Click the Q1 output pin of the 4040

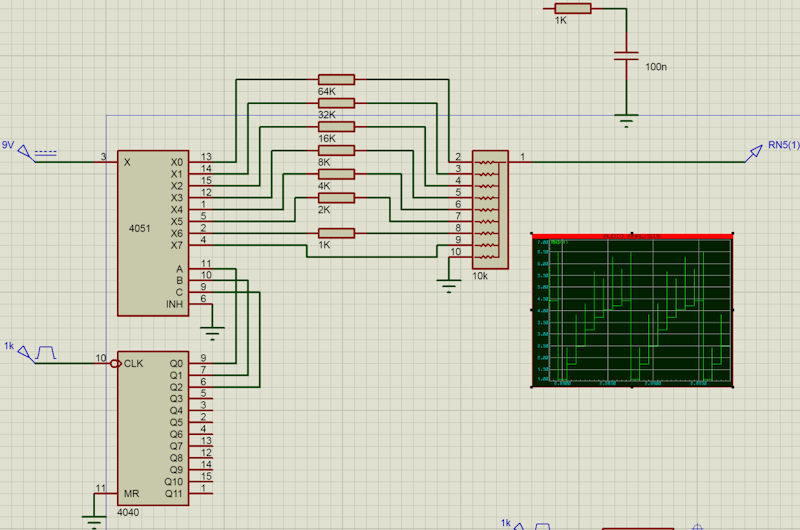(201, 375)
